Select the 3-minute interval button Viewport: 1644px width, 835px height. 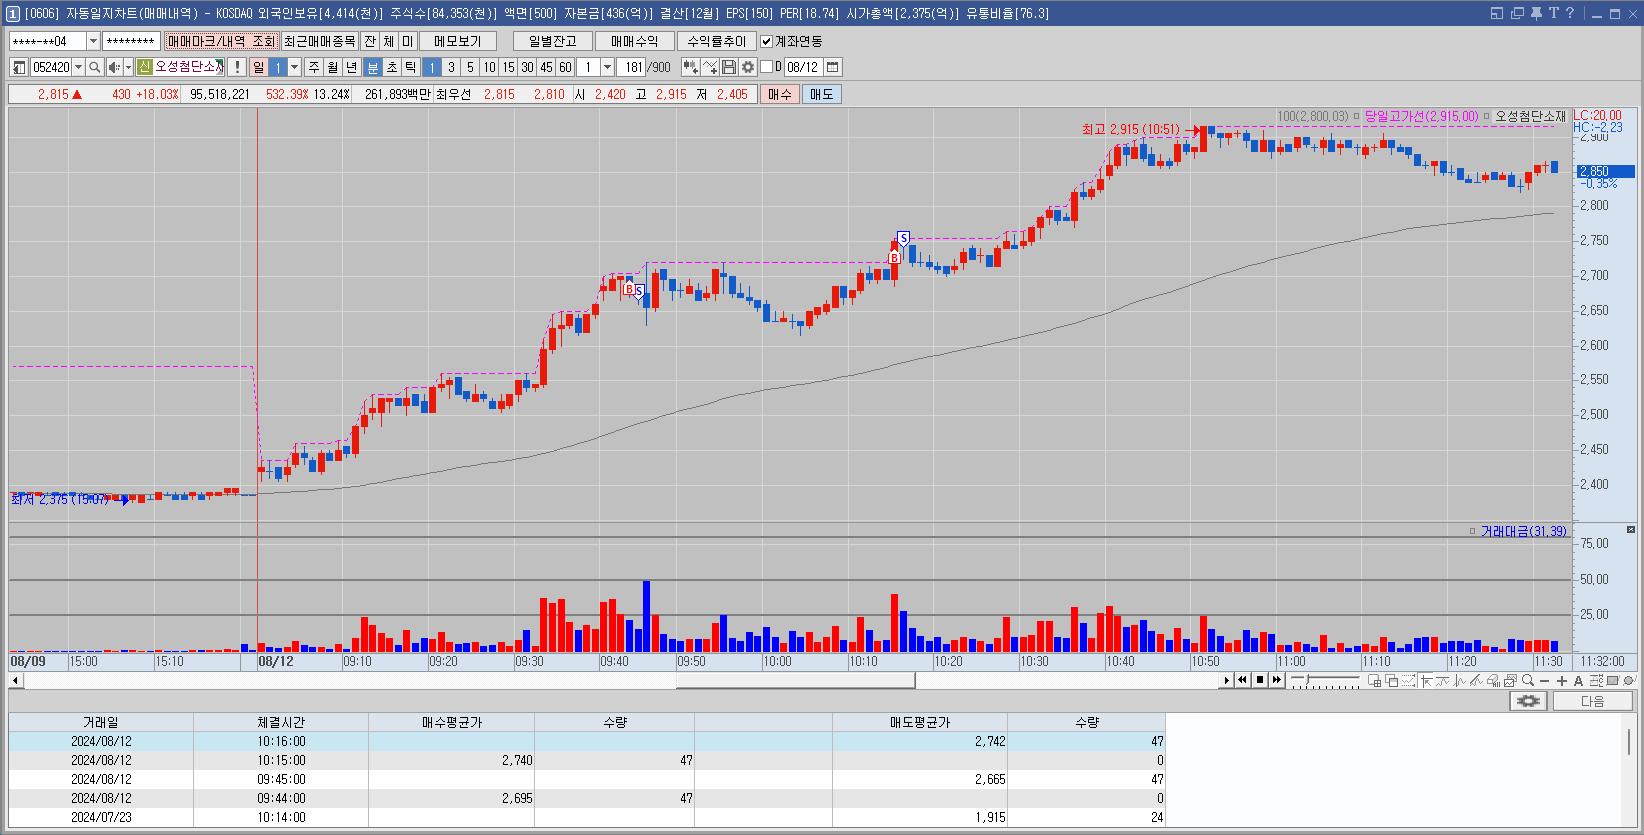coord(451,67)
